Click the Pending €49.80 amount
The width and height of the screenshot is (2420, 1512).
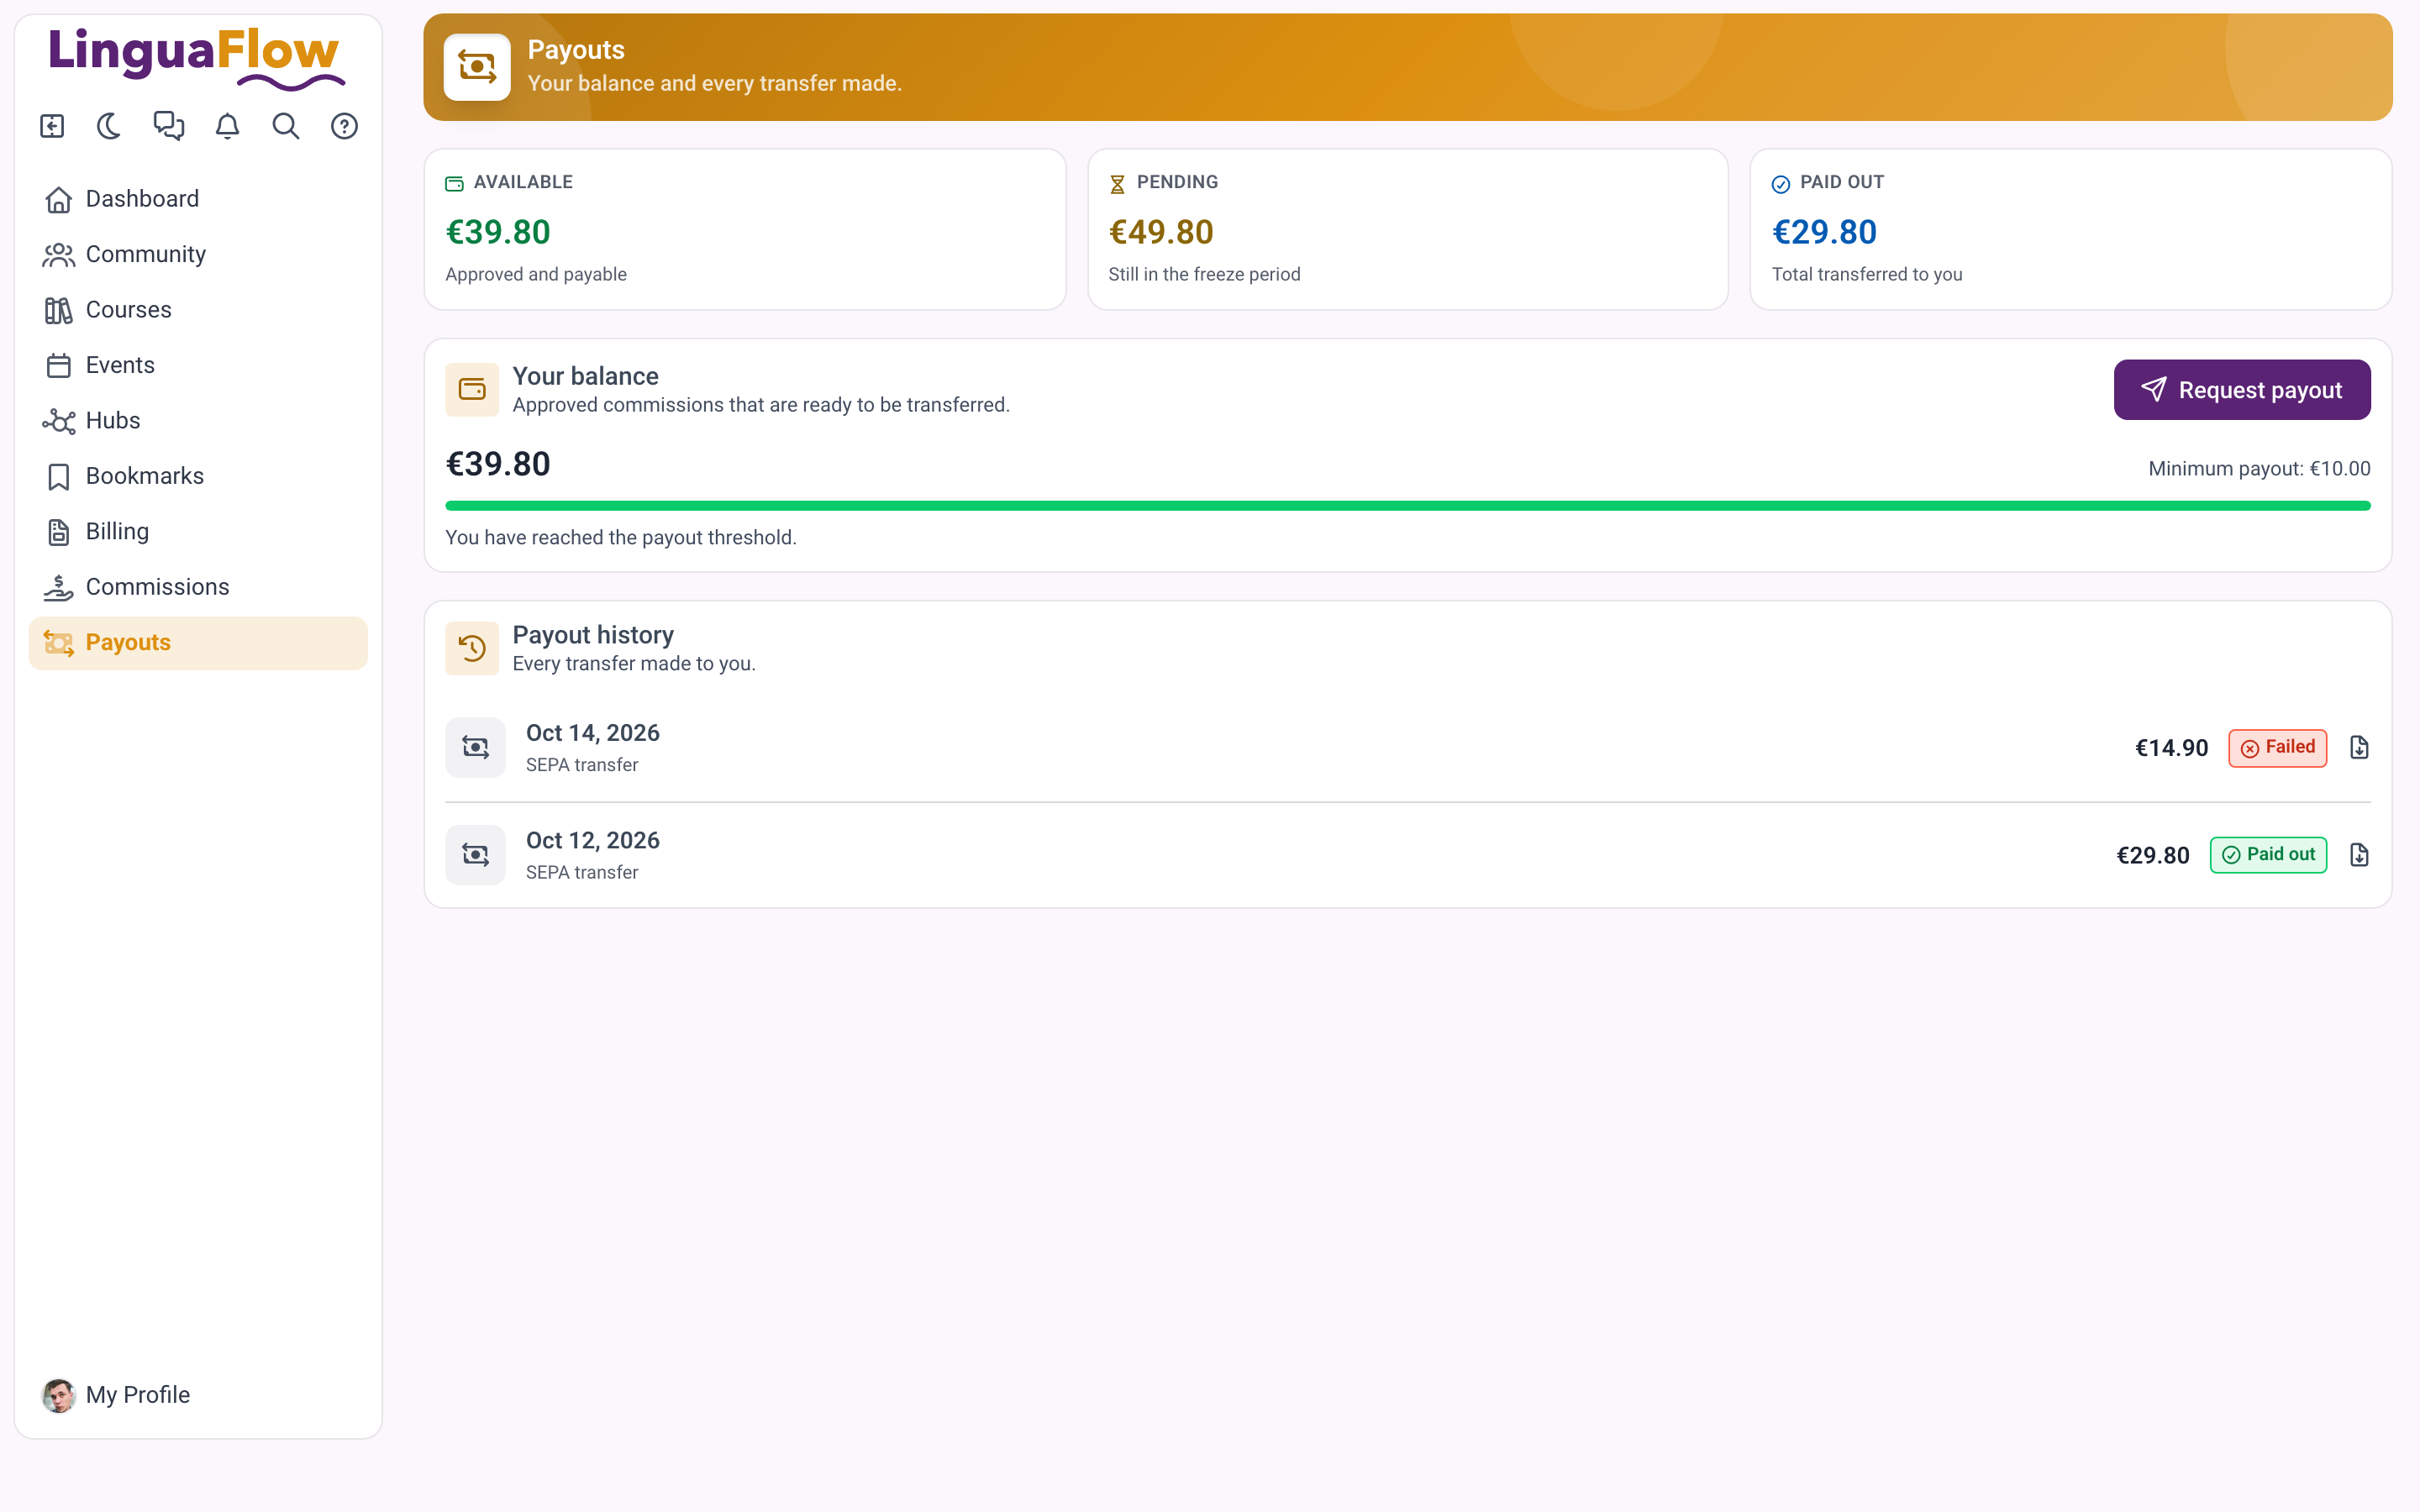[x=1161, y=232]
